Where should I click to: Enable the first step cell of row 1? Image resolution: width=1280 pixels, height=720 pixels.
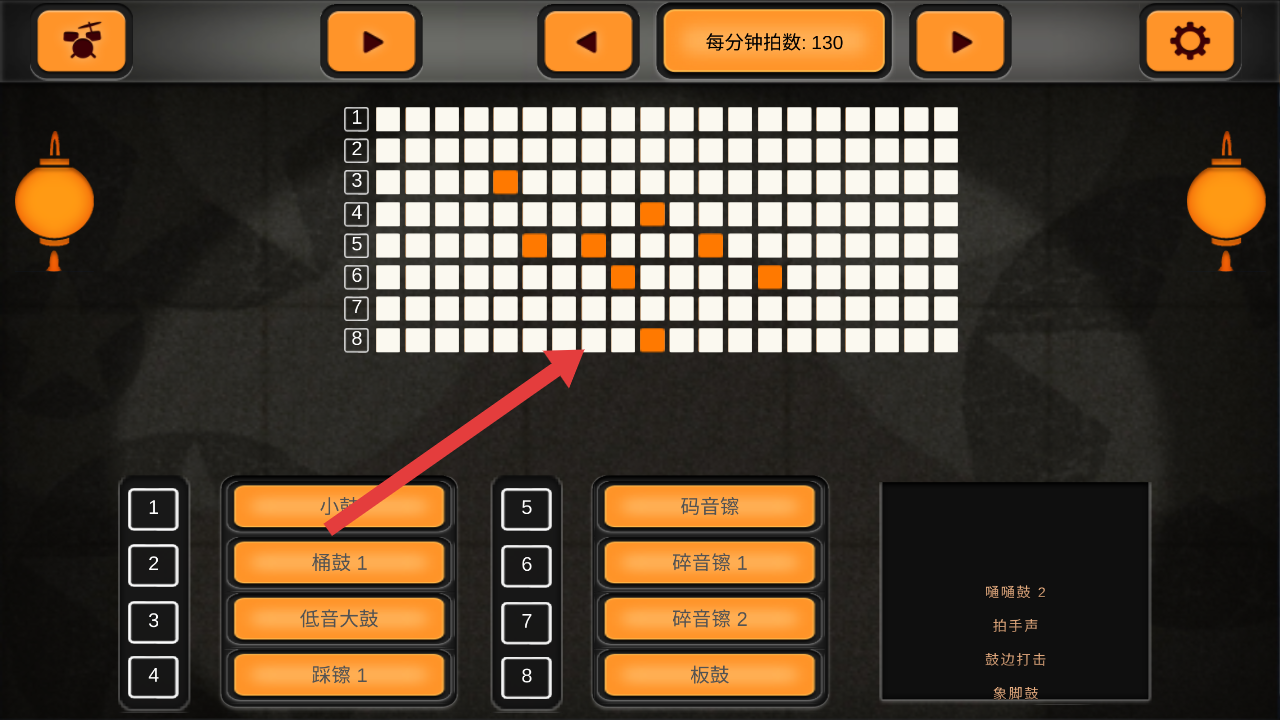[388, 119]
